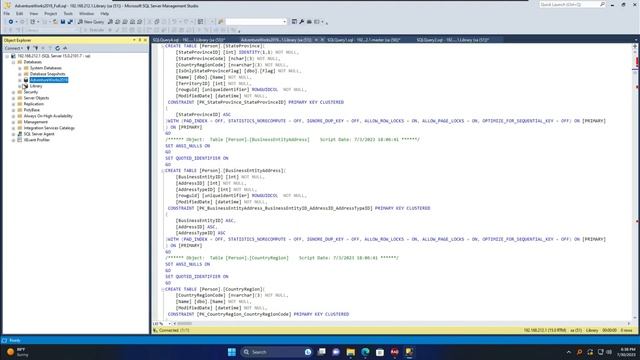Collapse the SQL Server root node
640x360 pixels.
tap(7, 56)
